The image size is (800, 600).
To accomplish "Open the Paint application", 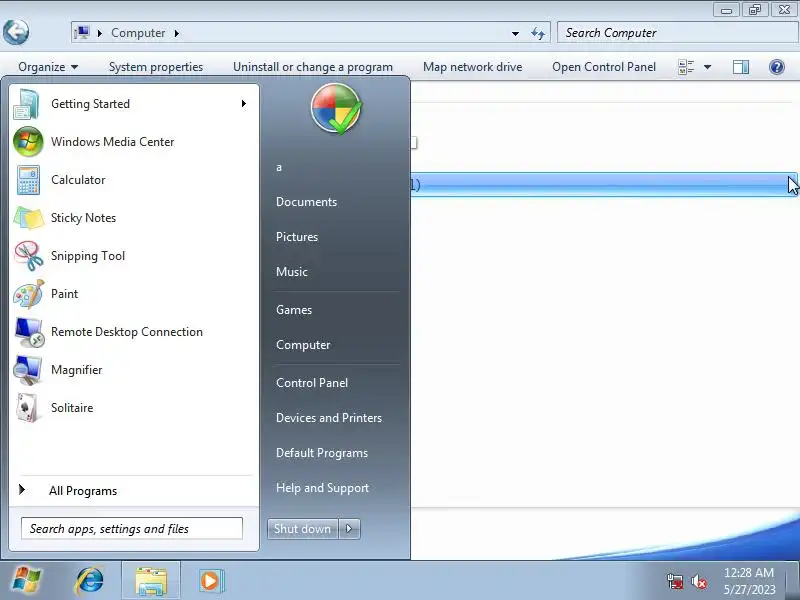I will tap(134, 293).
